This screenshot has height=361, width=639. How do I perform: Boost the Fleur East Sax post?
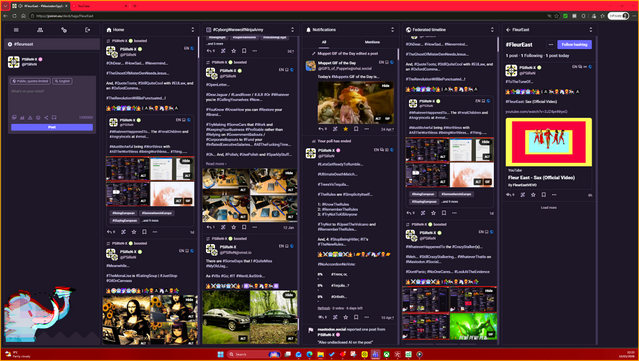[523, 195]
